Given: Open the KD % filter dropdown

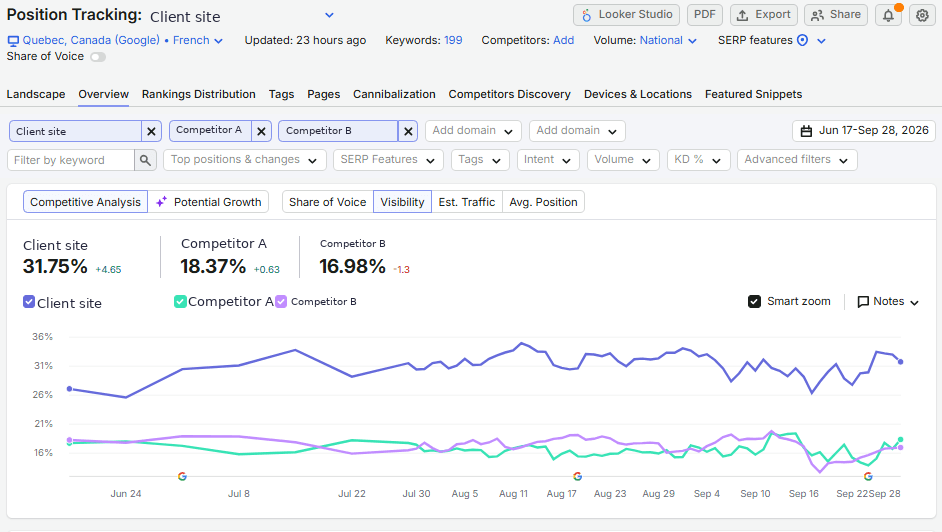Looking at the screenshot, I should [698, 160].
